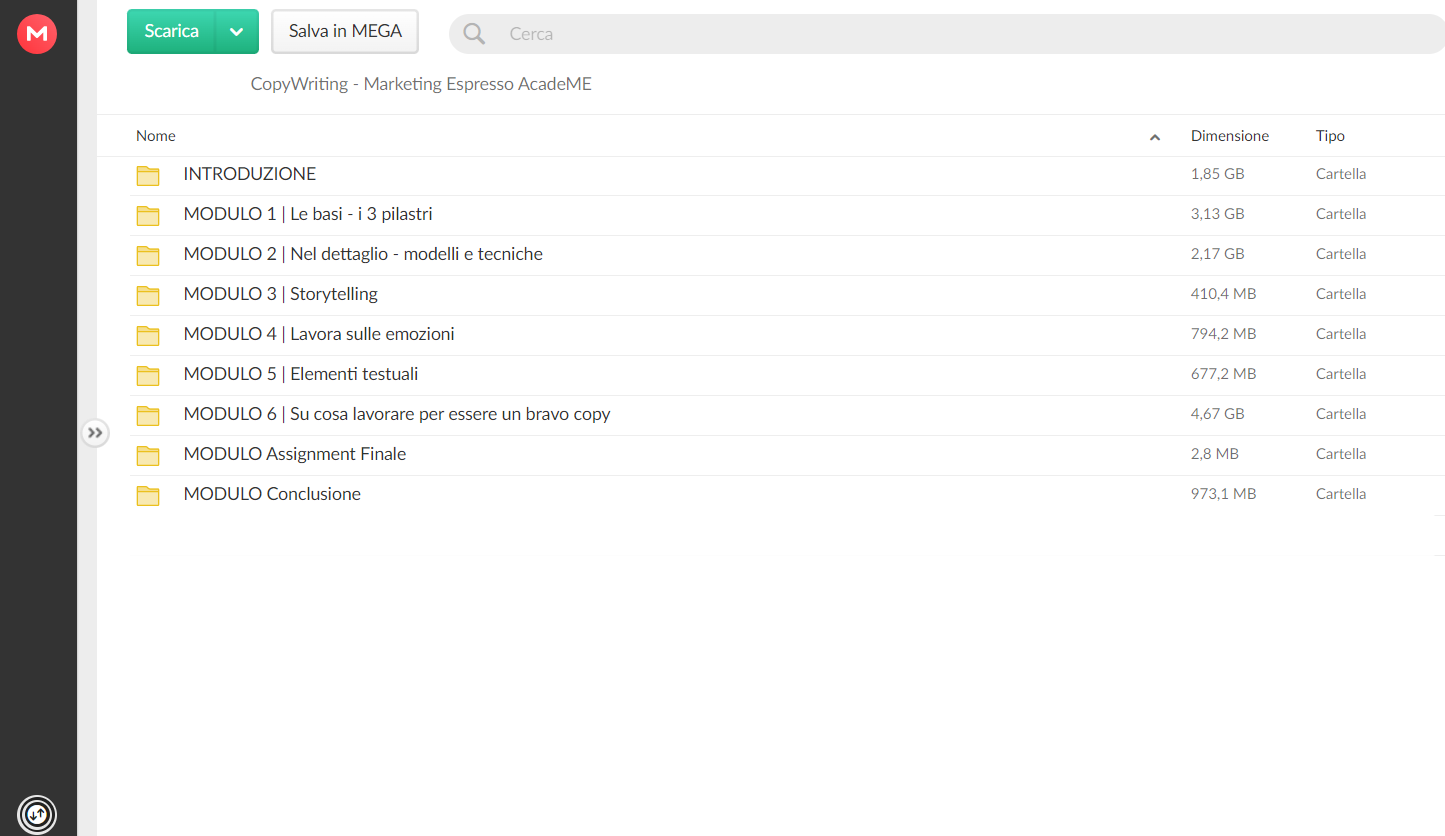Select the INTRODUZIONE folder name
The height and width of the screenshot is (836, 1445).
click(250, 174)
